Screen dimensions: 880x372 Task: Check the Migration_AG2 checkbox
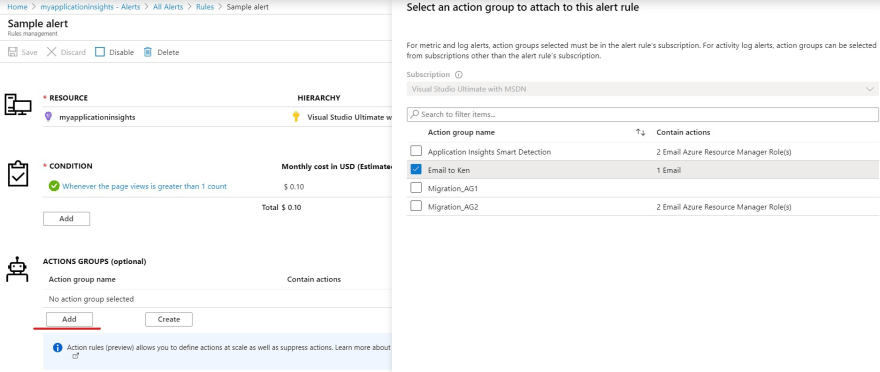coord(416,206)
